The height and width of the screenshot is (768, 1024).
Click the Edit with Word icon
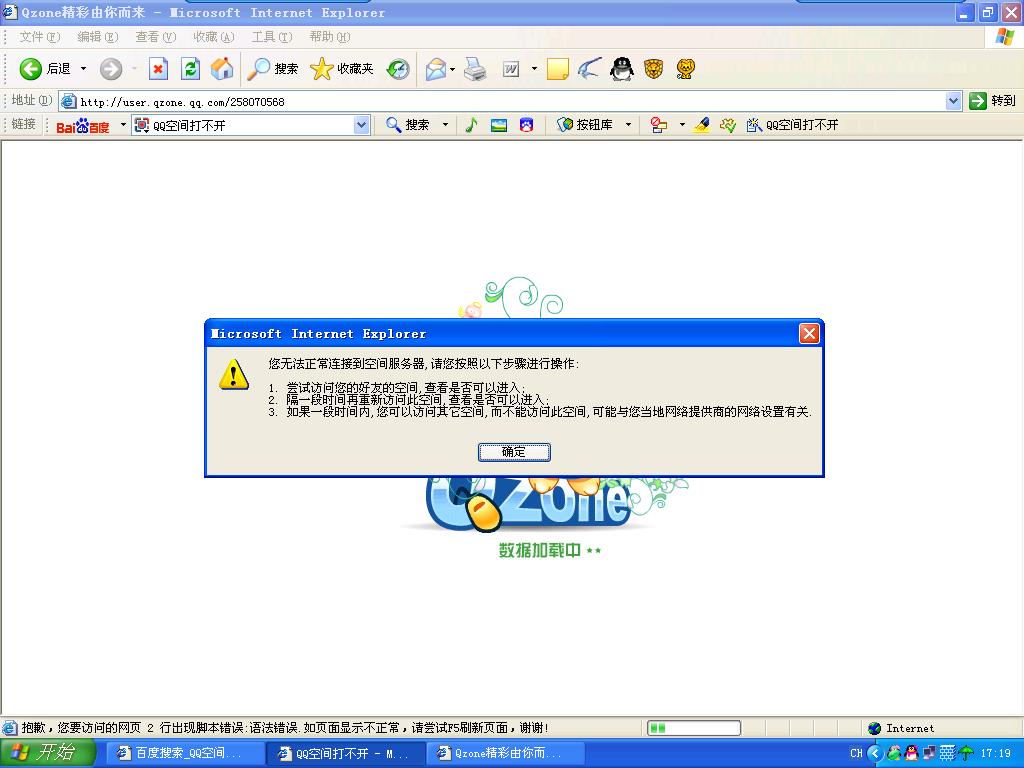(x=511, y=69)
